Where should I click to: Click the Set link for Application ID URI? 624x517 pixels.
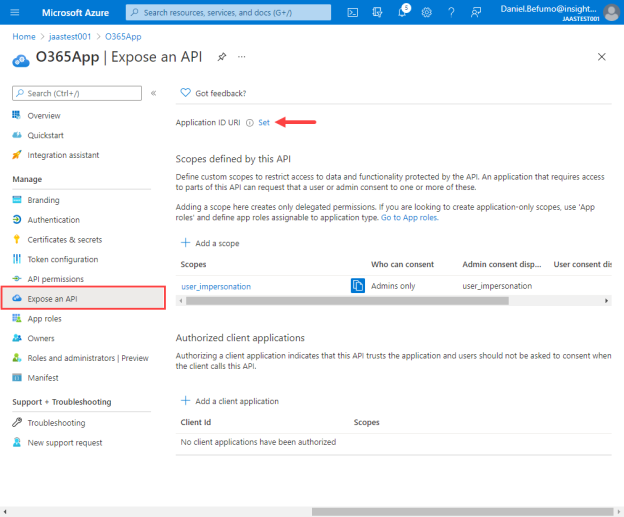pos(264,123)
